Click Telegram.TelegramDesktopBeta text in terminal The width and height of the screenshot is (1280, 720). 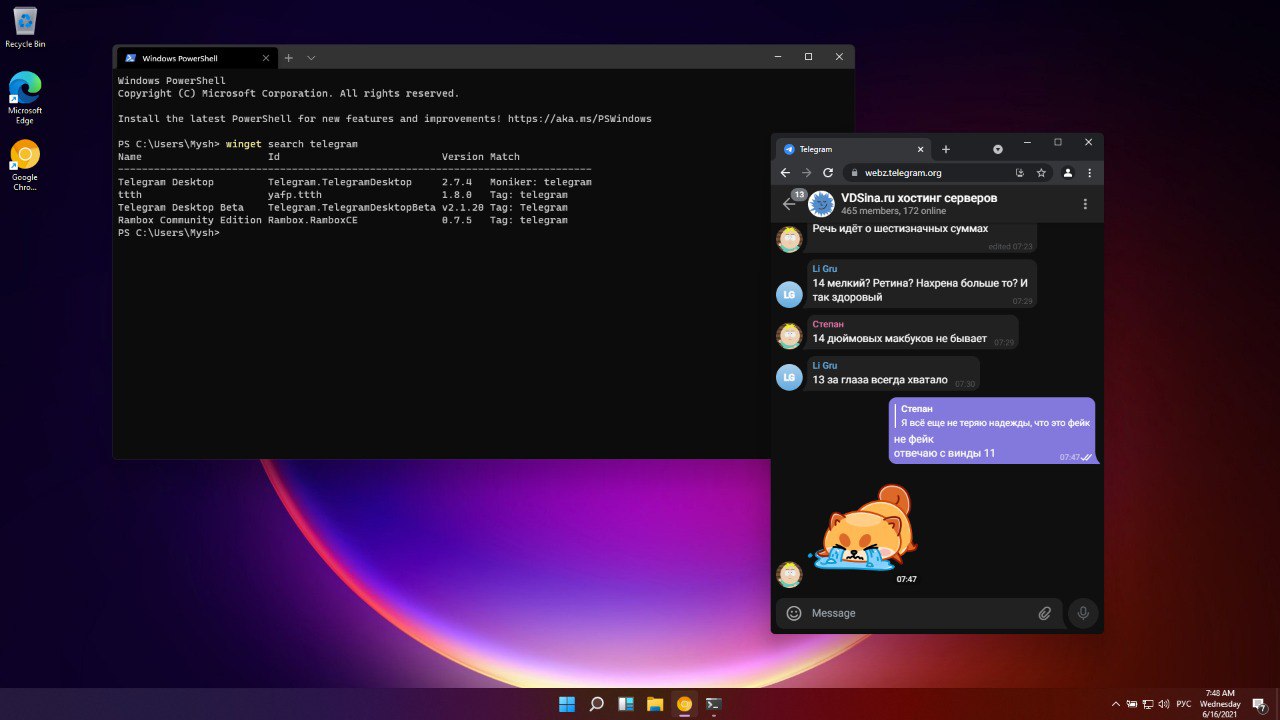(352, 207)
